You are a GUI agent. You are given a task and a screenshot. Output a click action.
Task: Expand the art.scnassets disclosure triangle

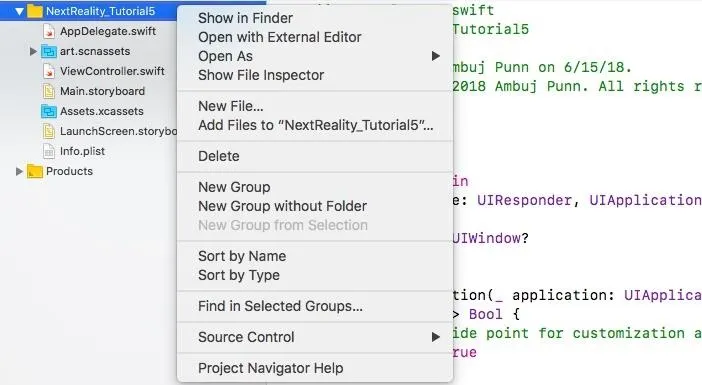[x=33, y=51]
